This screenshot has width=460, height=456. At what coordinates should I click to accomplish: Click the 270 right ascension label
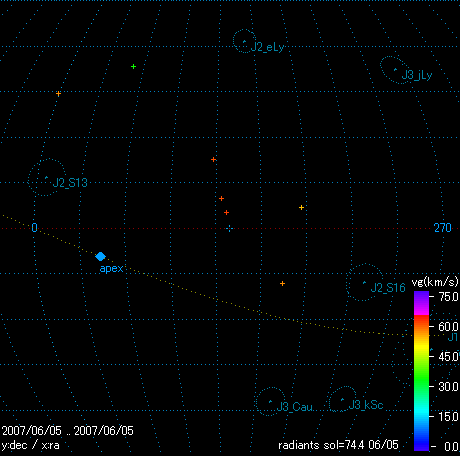click(443, 228)
